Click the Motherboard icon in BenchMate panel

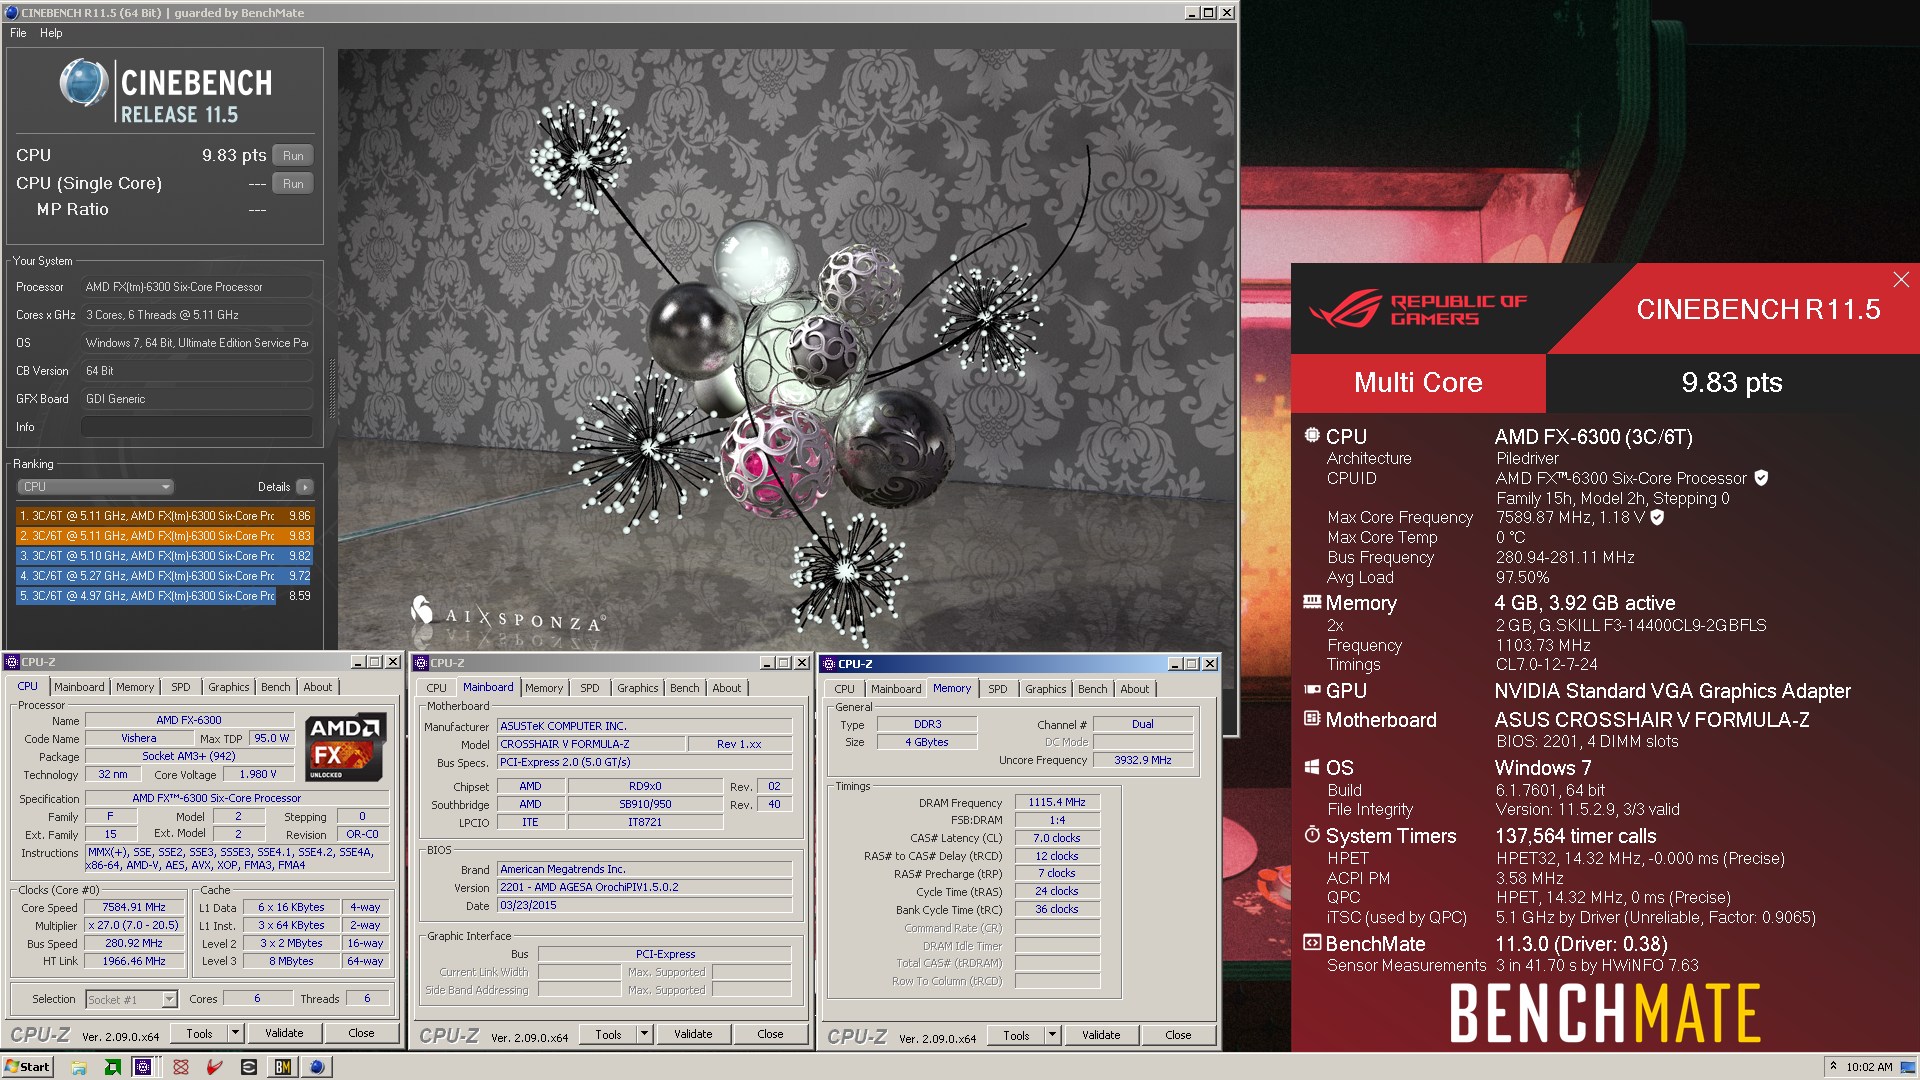[x=1312, y=718]
